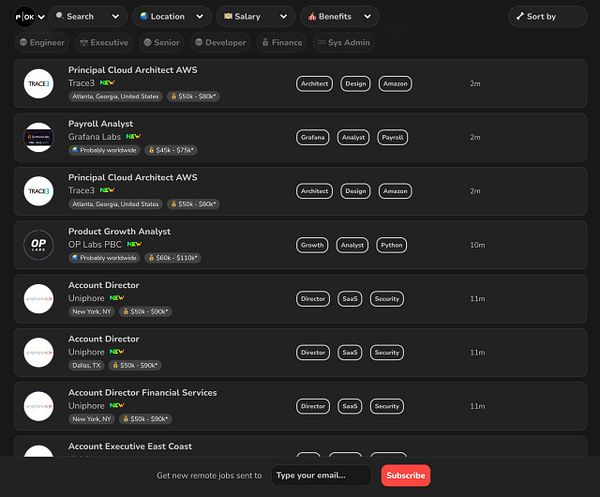Click the Grafana tag on Payroll Analyst
The image size is (600, 497).
(x=313, y=137)
